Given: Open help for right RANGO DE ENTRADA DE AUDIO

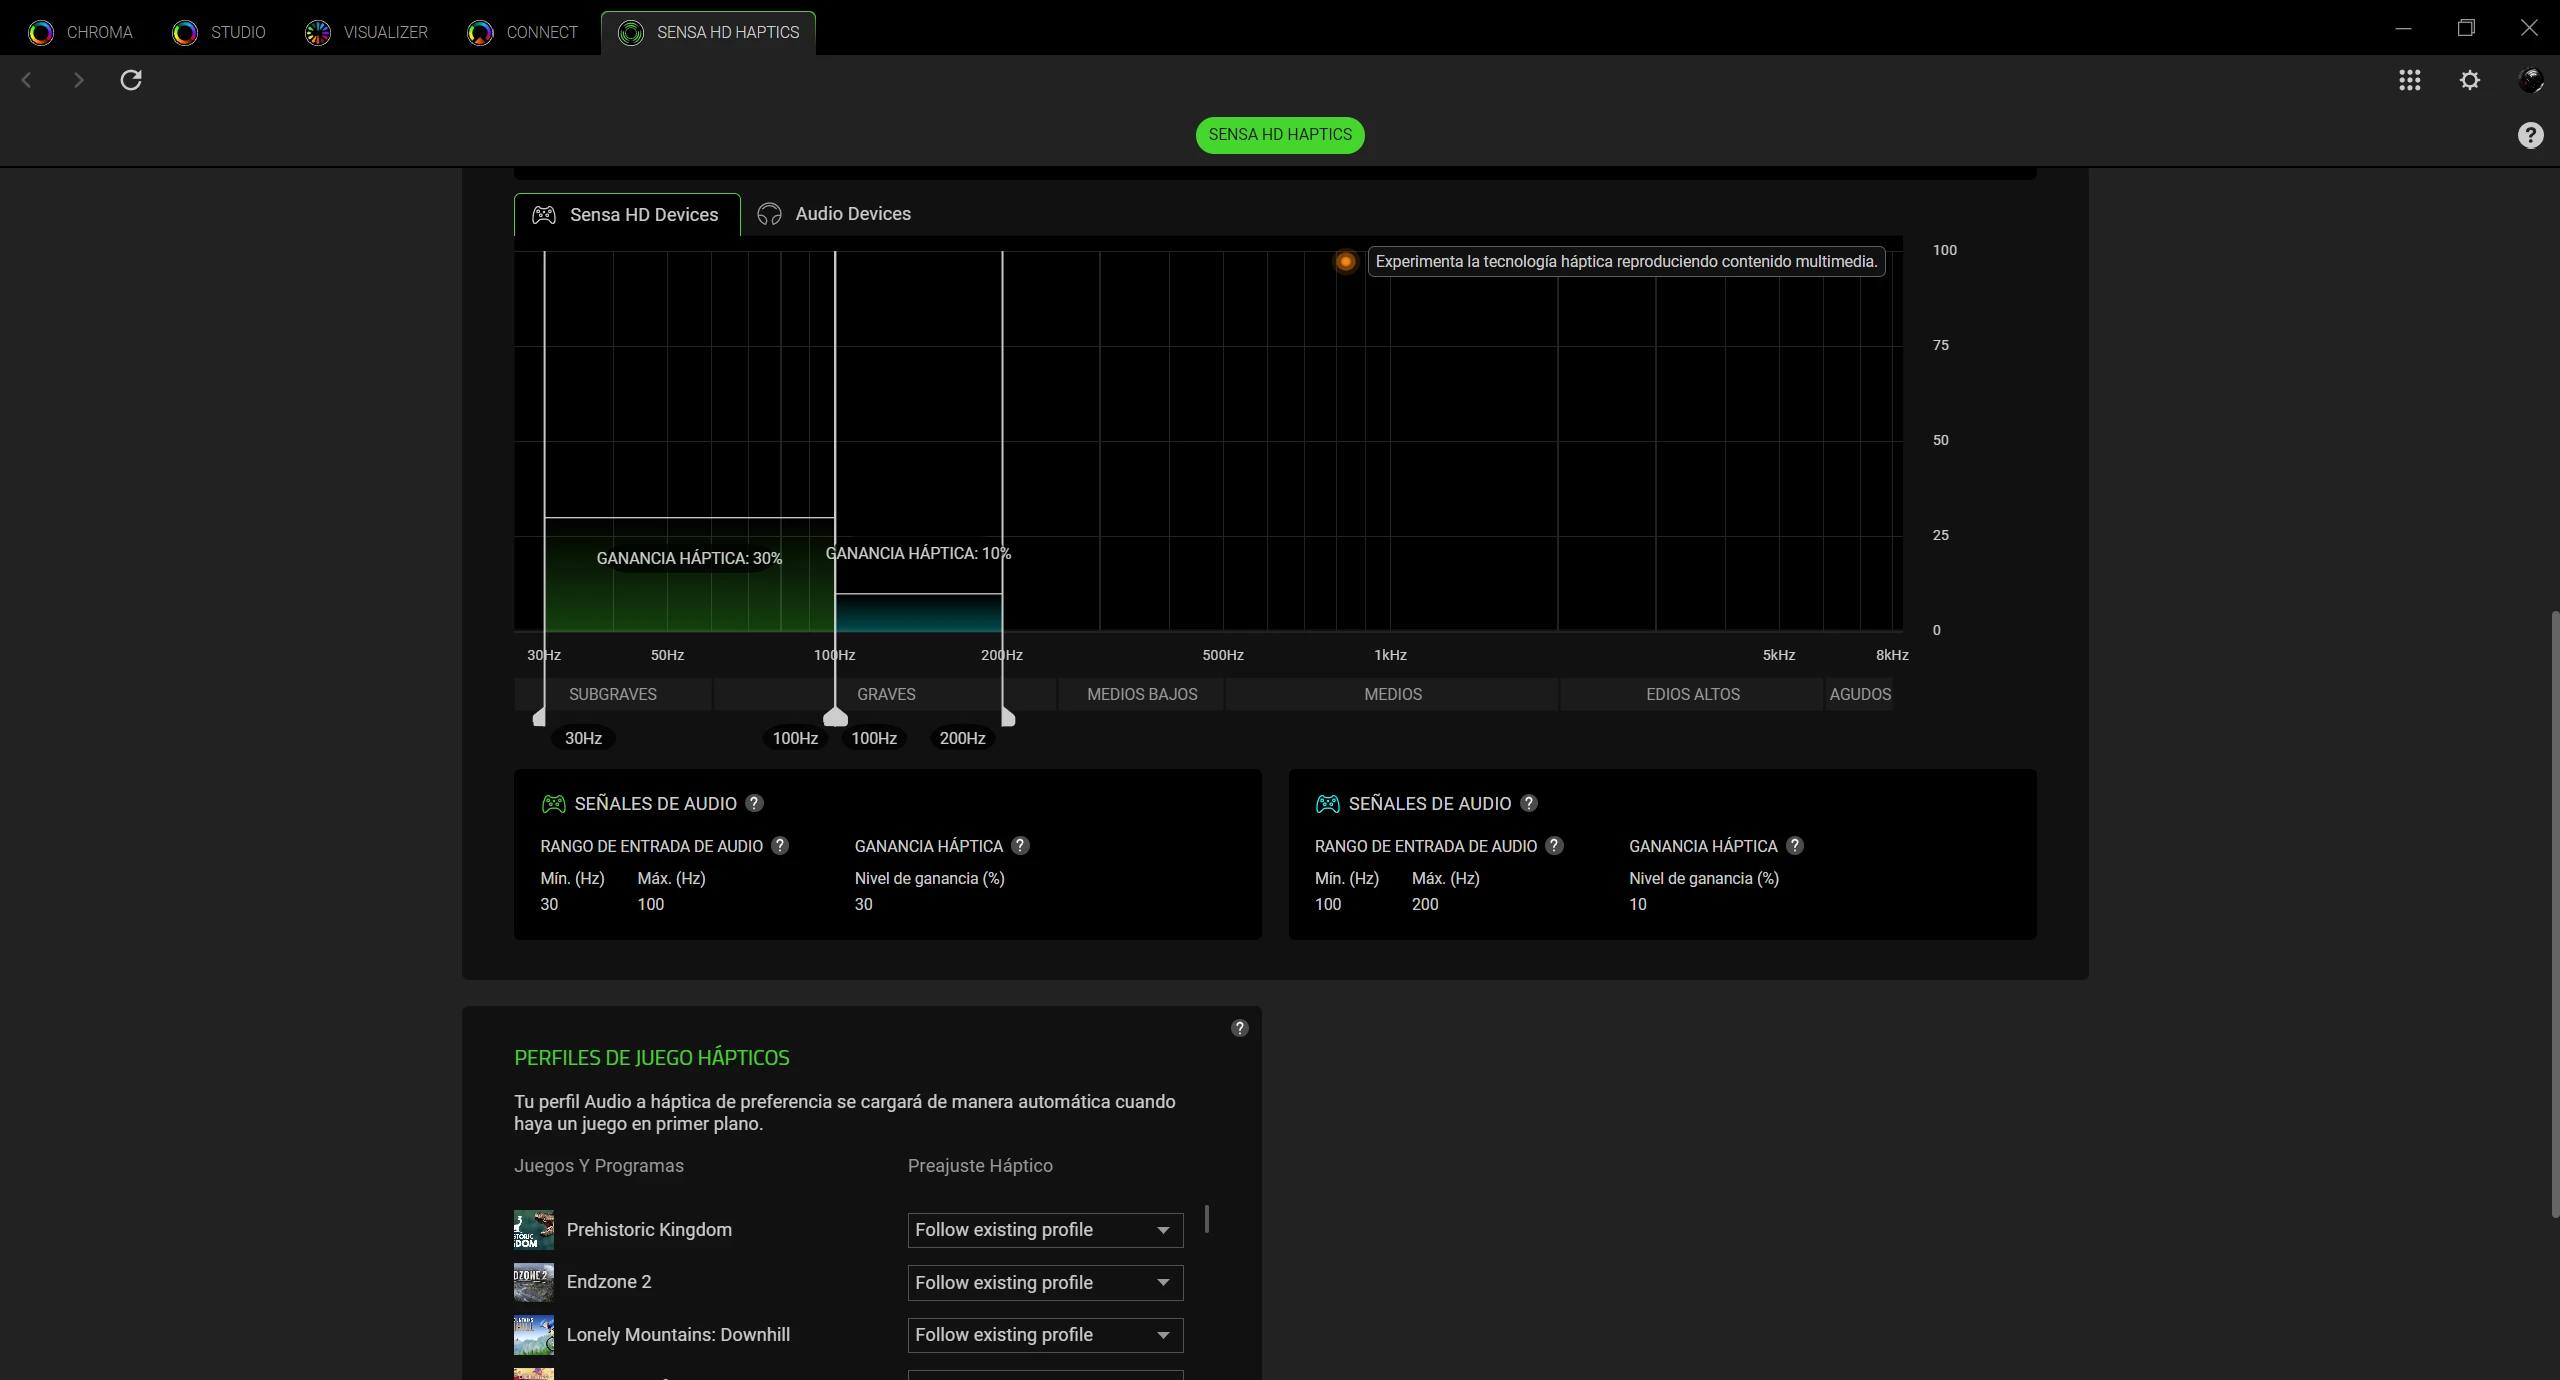Looking at the screenshot, I should [x=1554, y=846].
